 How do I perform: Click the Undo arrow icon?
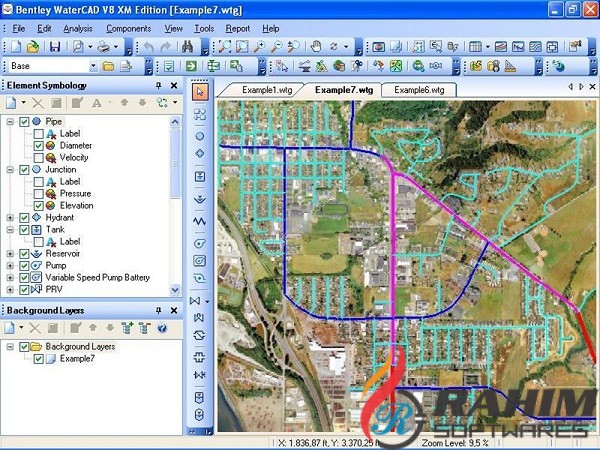coord(148,47)
